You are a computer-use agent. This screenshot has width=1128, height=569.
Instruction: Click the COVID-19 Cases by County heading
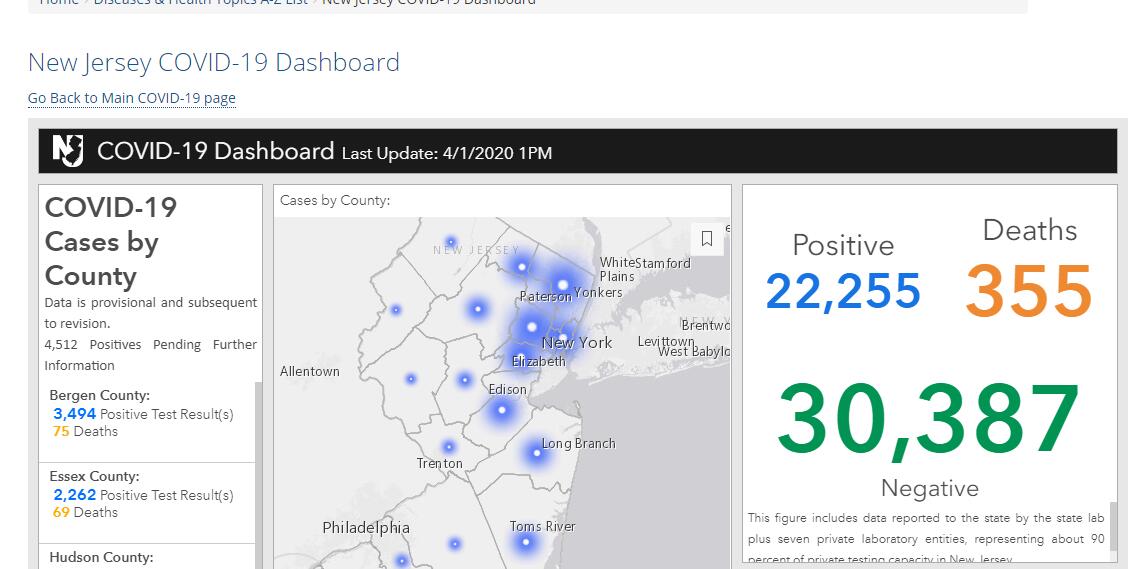[112, 242]
